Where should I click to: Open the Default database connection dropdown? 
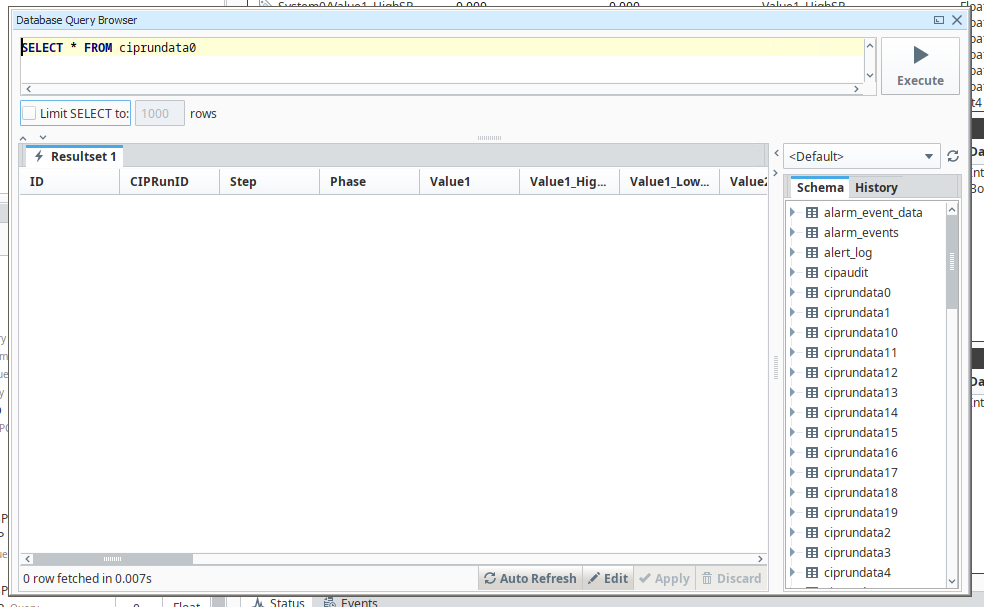tap(861, 156)
